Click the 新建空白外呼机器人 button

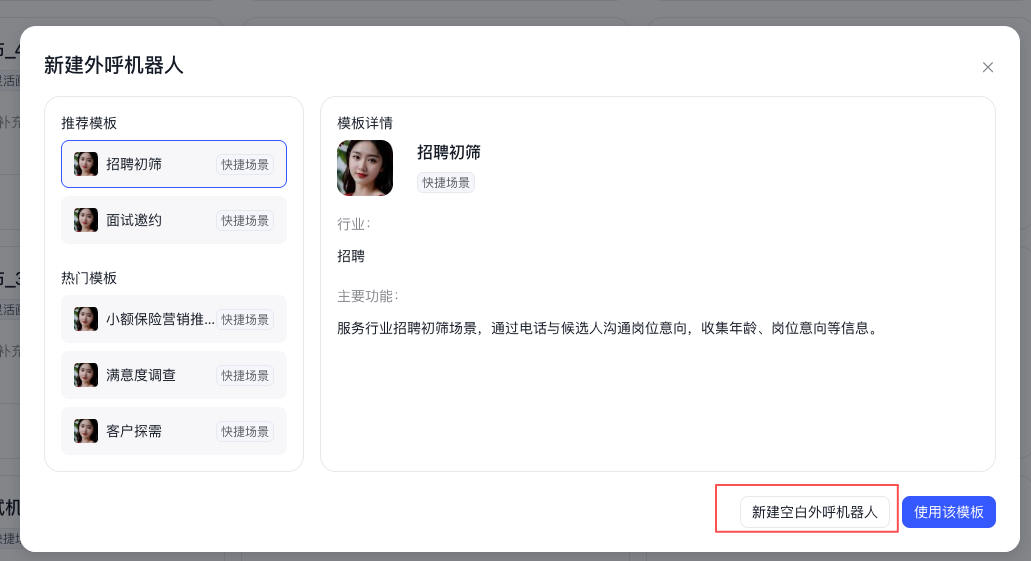tap(814, 512)
